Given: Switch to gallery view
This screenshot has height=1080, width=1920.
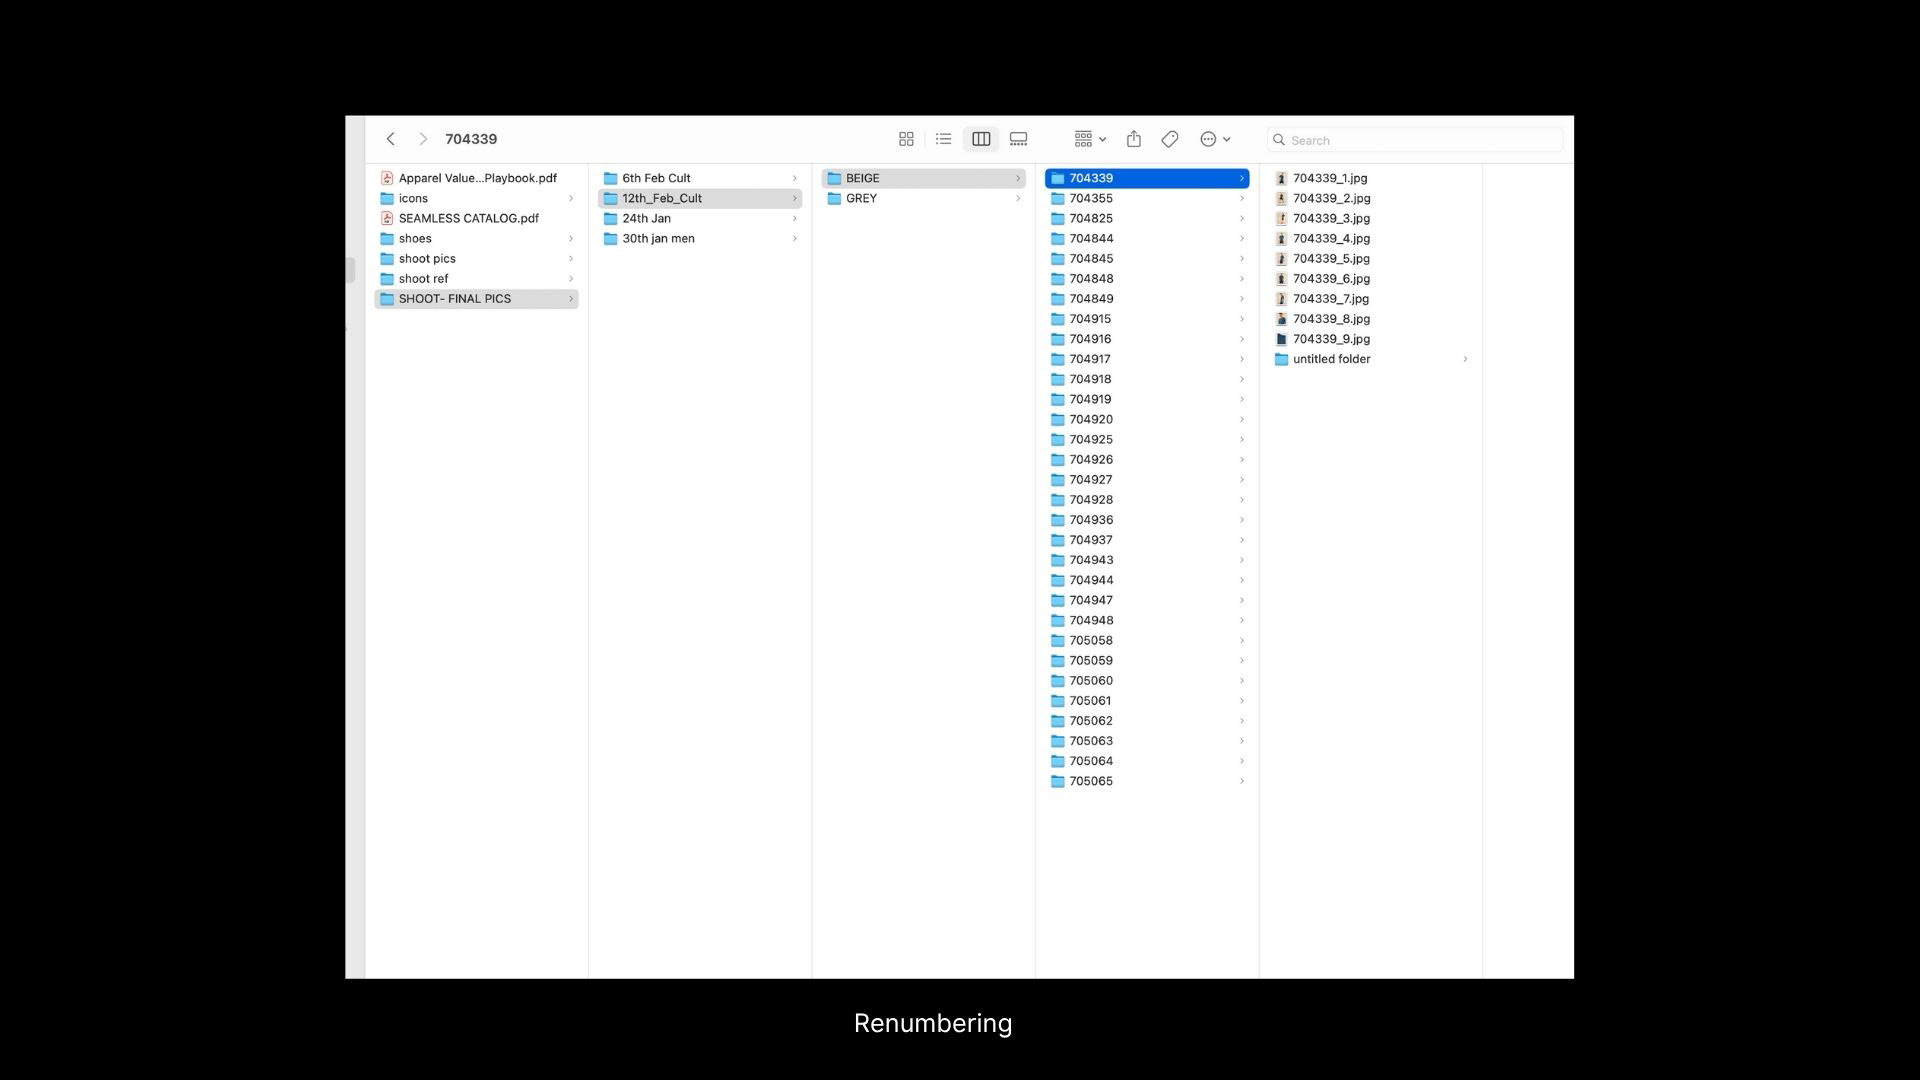Looking at the screenshot, I should pos(1018,140).
